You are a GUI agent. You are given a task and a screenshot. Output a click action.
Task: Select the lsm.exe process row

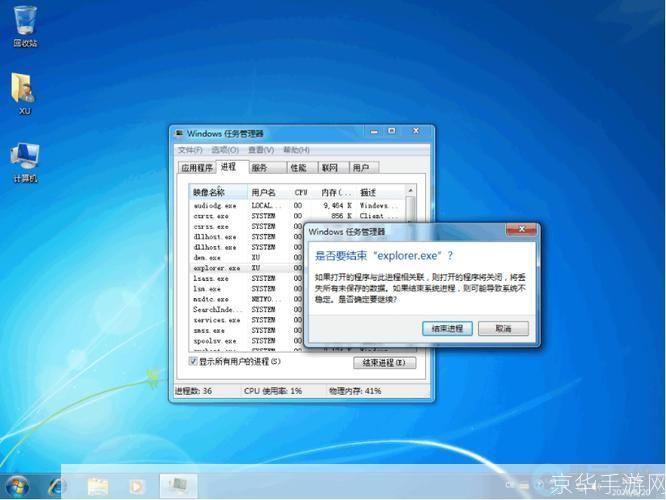(246, 289)
